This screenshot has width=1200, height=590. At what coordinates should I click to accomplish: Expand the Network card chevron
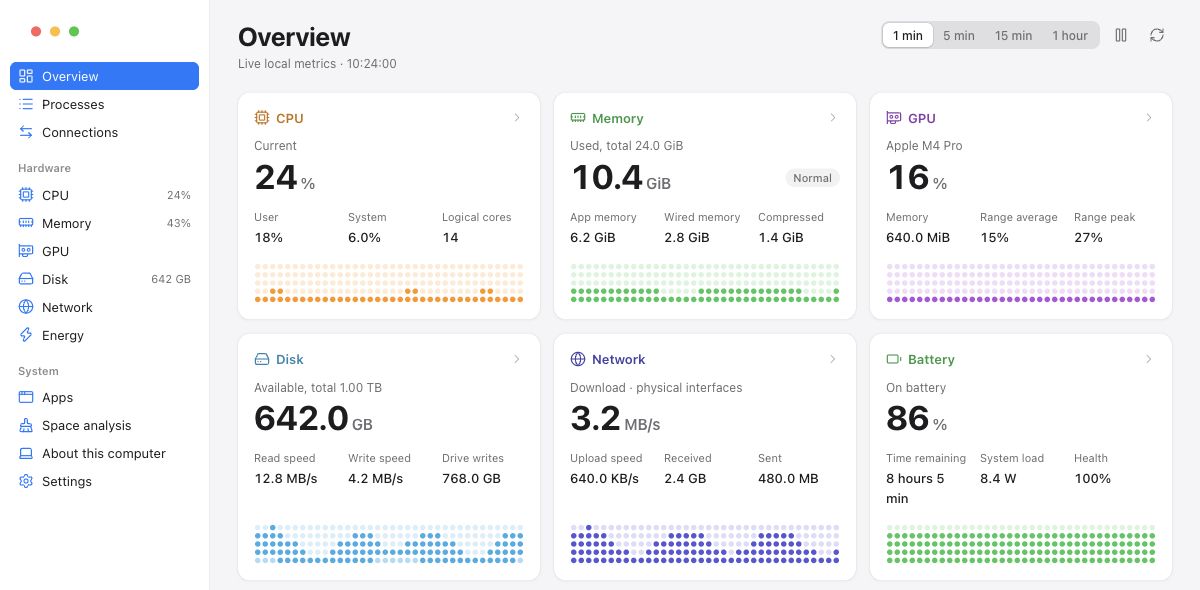pyautogui.click(x=833, y=359)
